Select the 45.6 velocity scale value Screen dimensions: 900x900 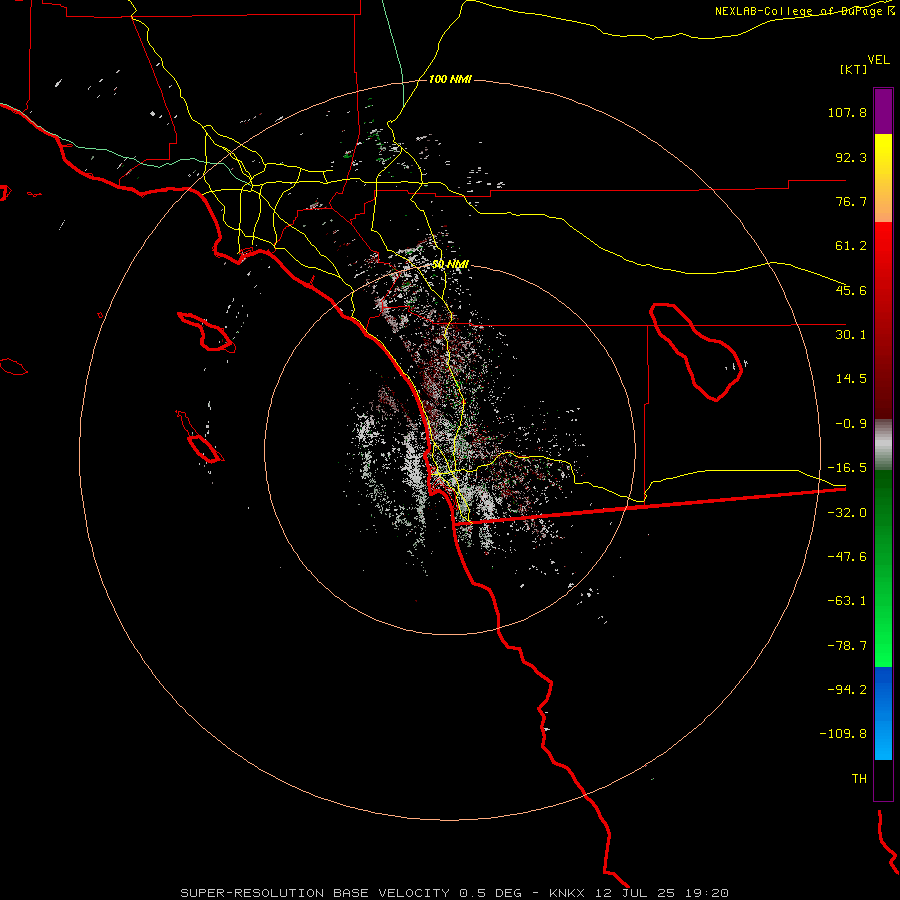click(x=851, y=290)
